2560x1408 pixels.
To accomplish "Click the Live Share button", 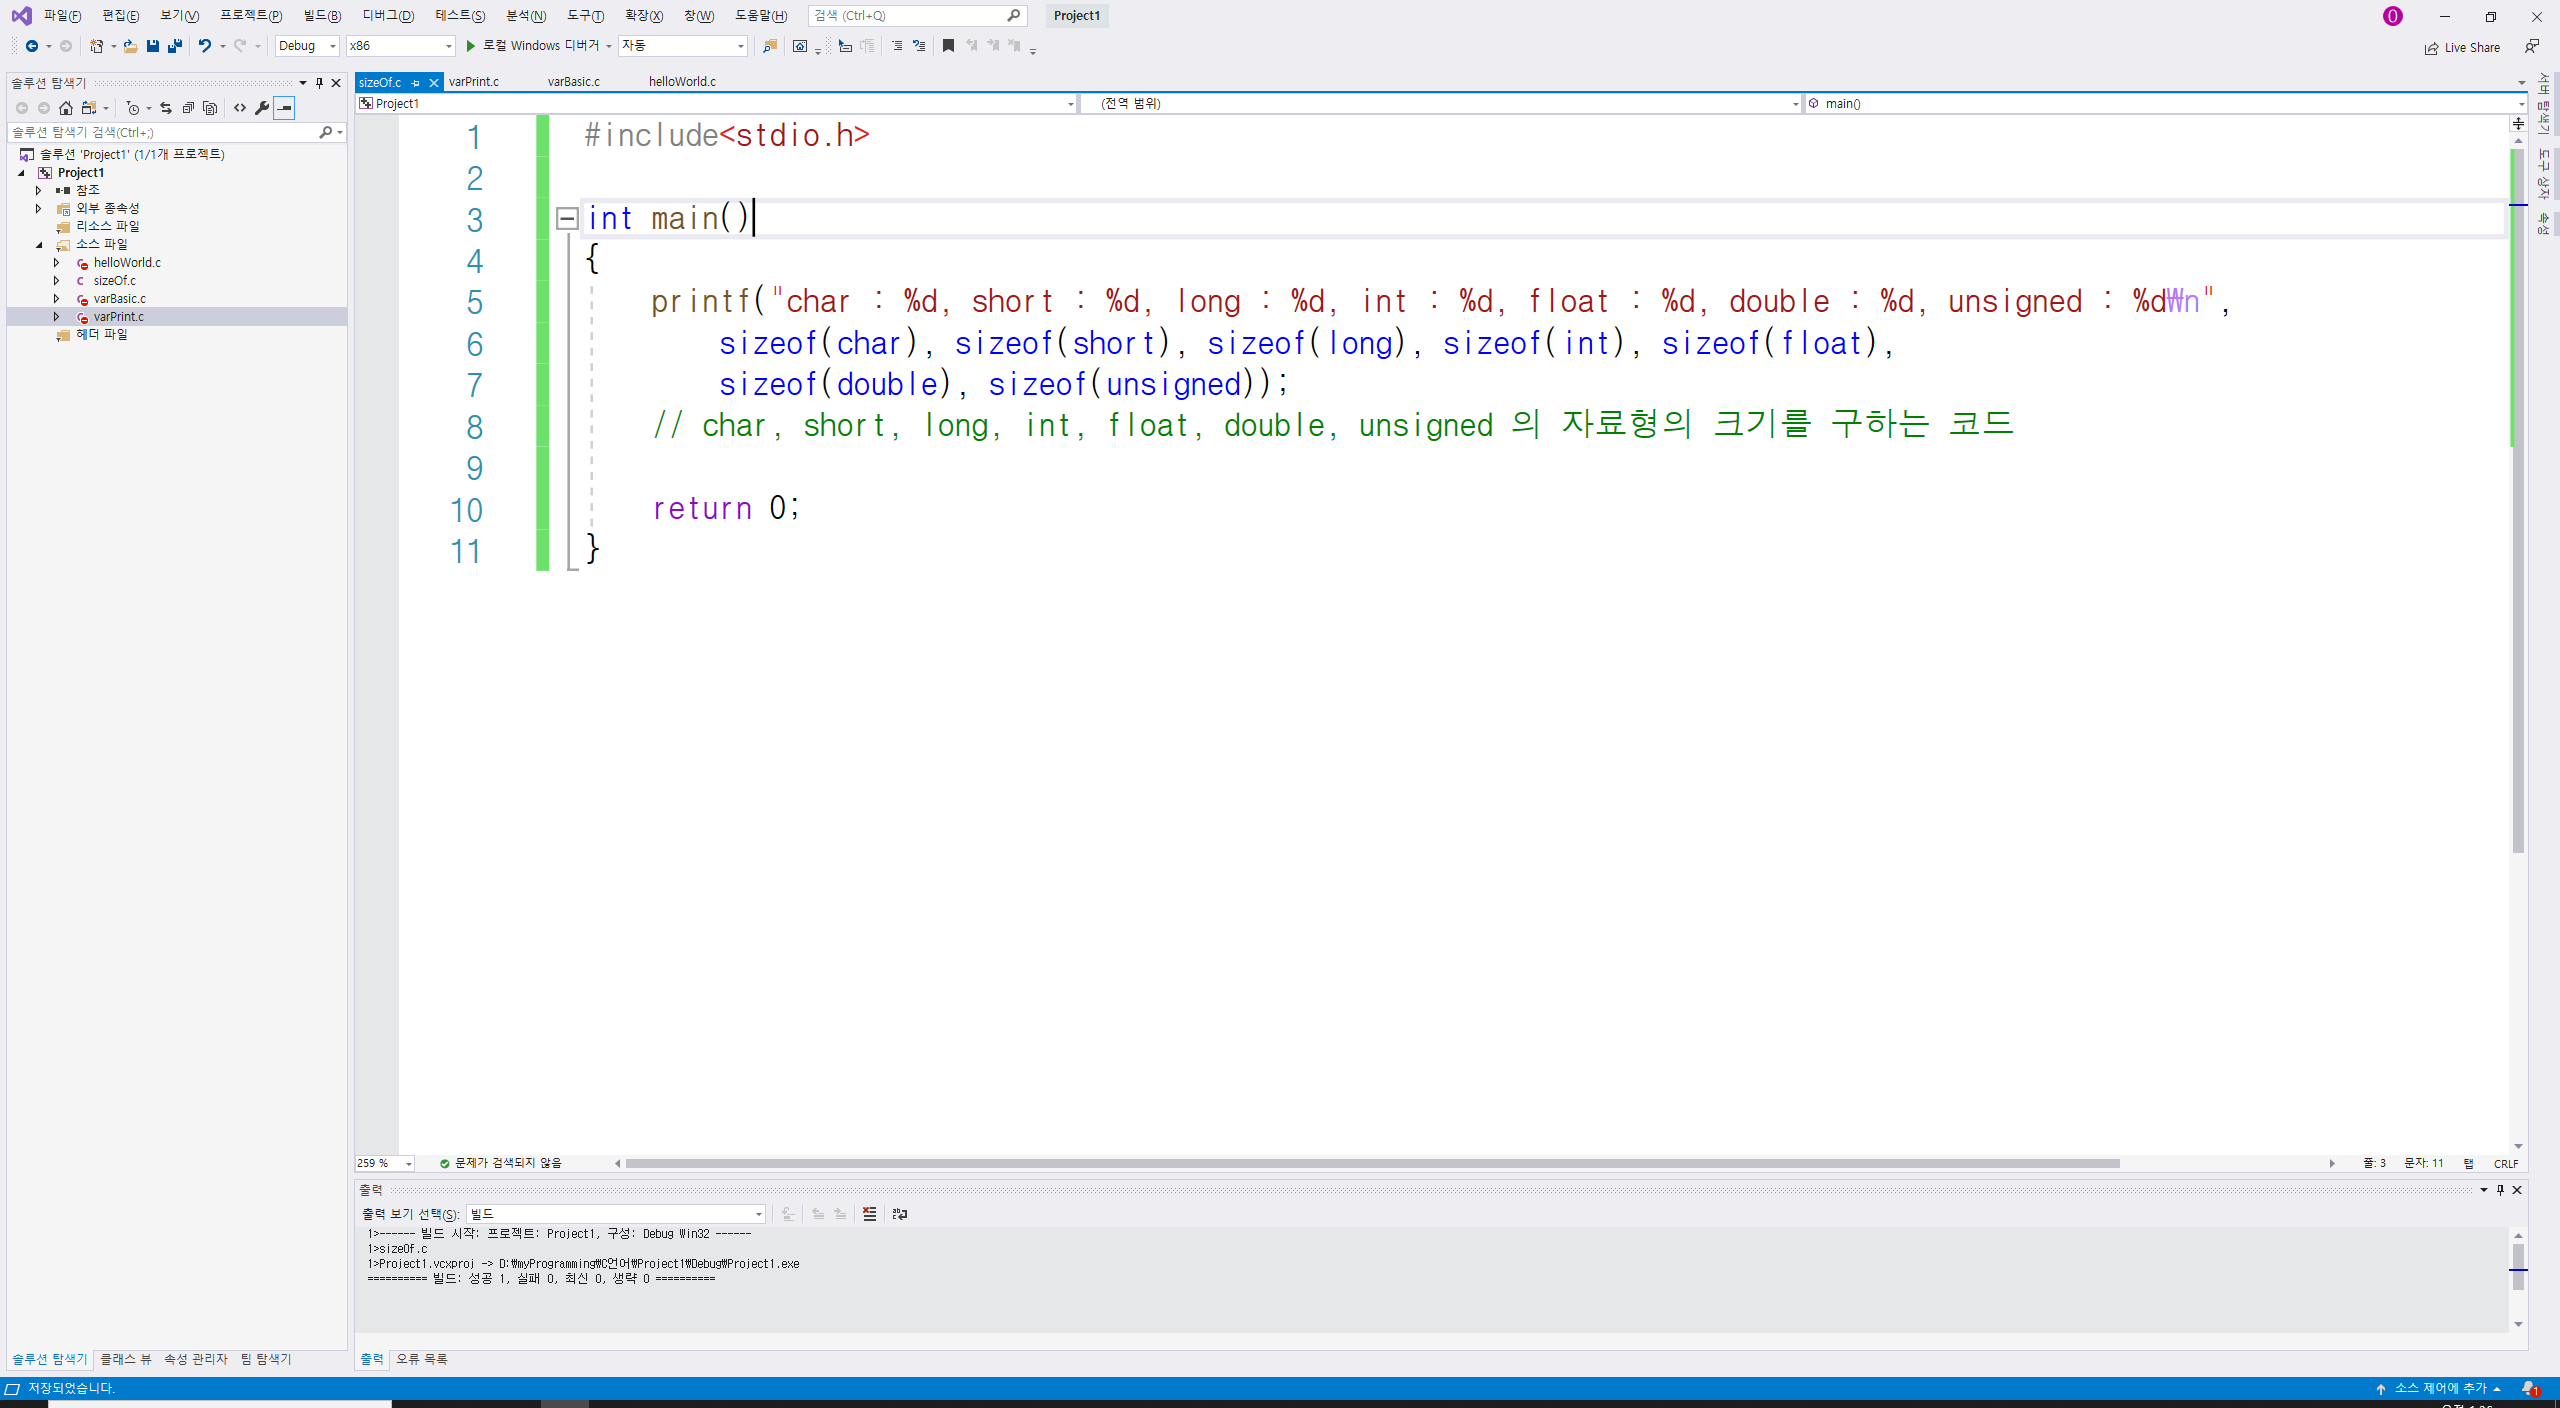I will [2462, 48].
